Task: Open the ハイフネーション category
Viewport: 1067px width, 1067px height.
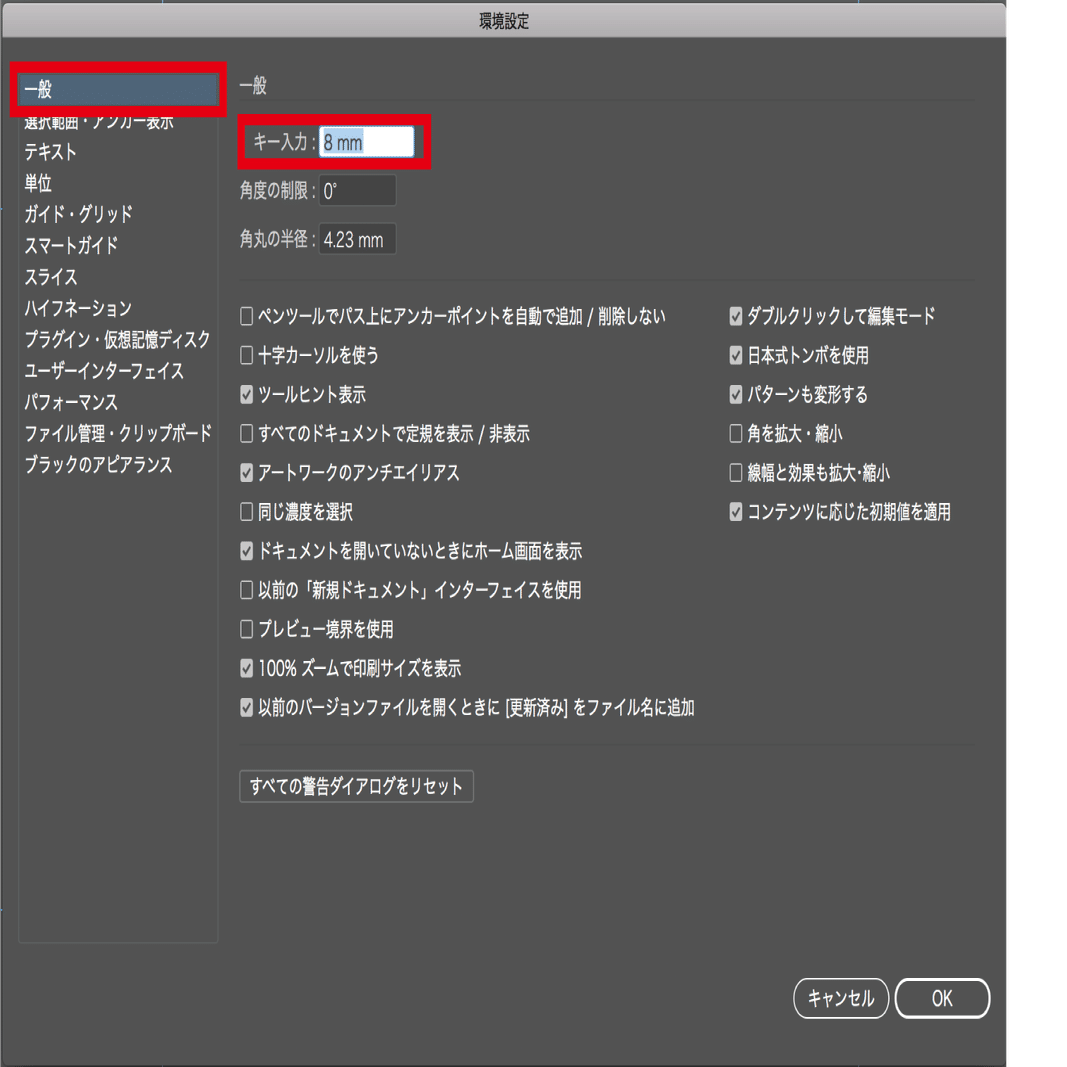Action: coord(78,308)
